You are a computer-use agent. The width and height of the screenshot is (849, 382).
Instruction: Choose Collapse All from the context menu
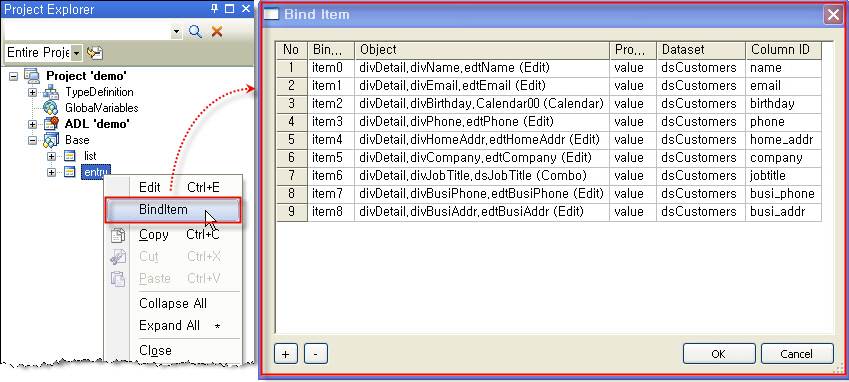tap(173, 304)
